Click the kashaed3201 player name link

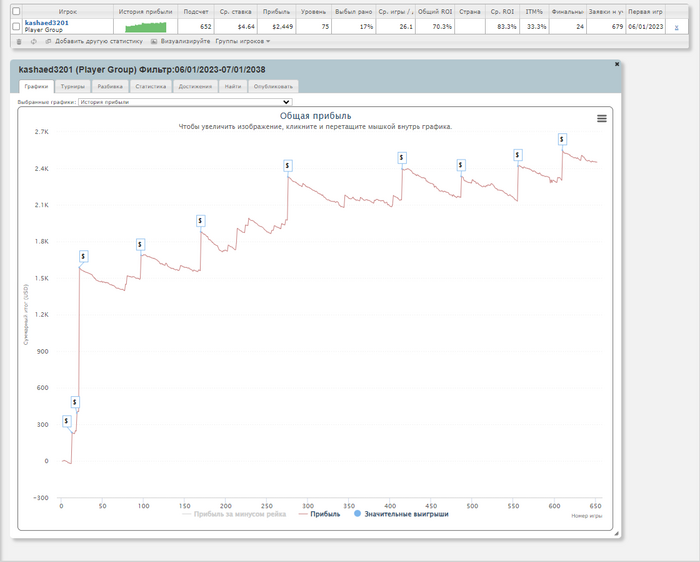tap(46, 22)
